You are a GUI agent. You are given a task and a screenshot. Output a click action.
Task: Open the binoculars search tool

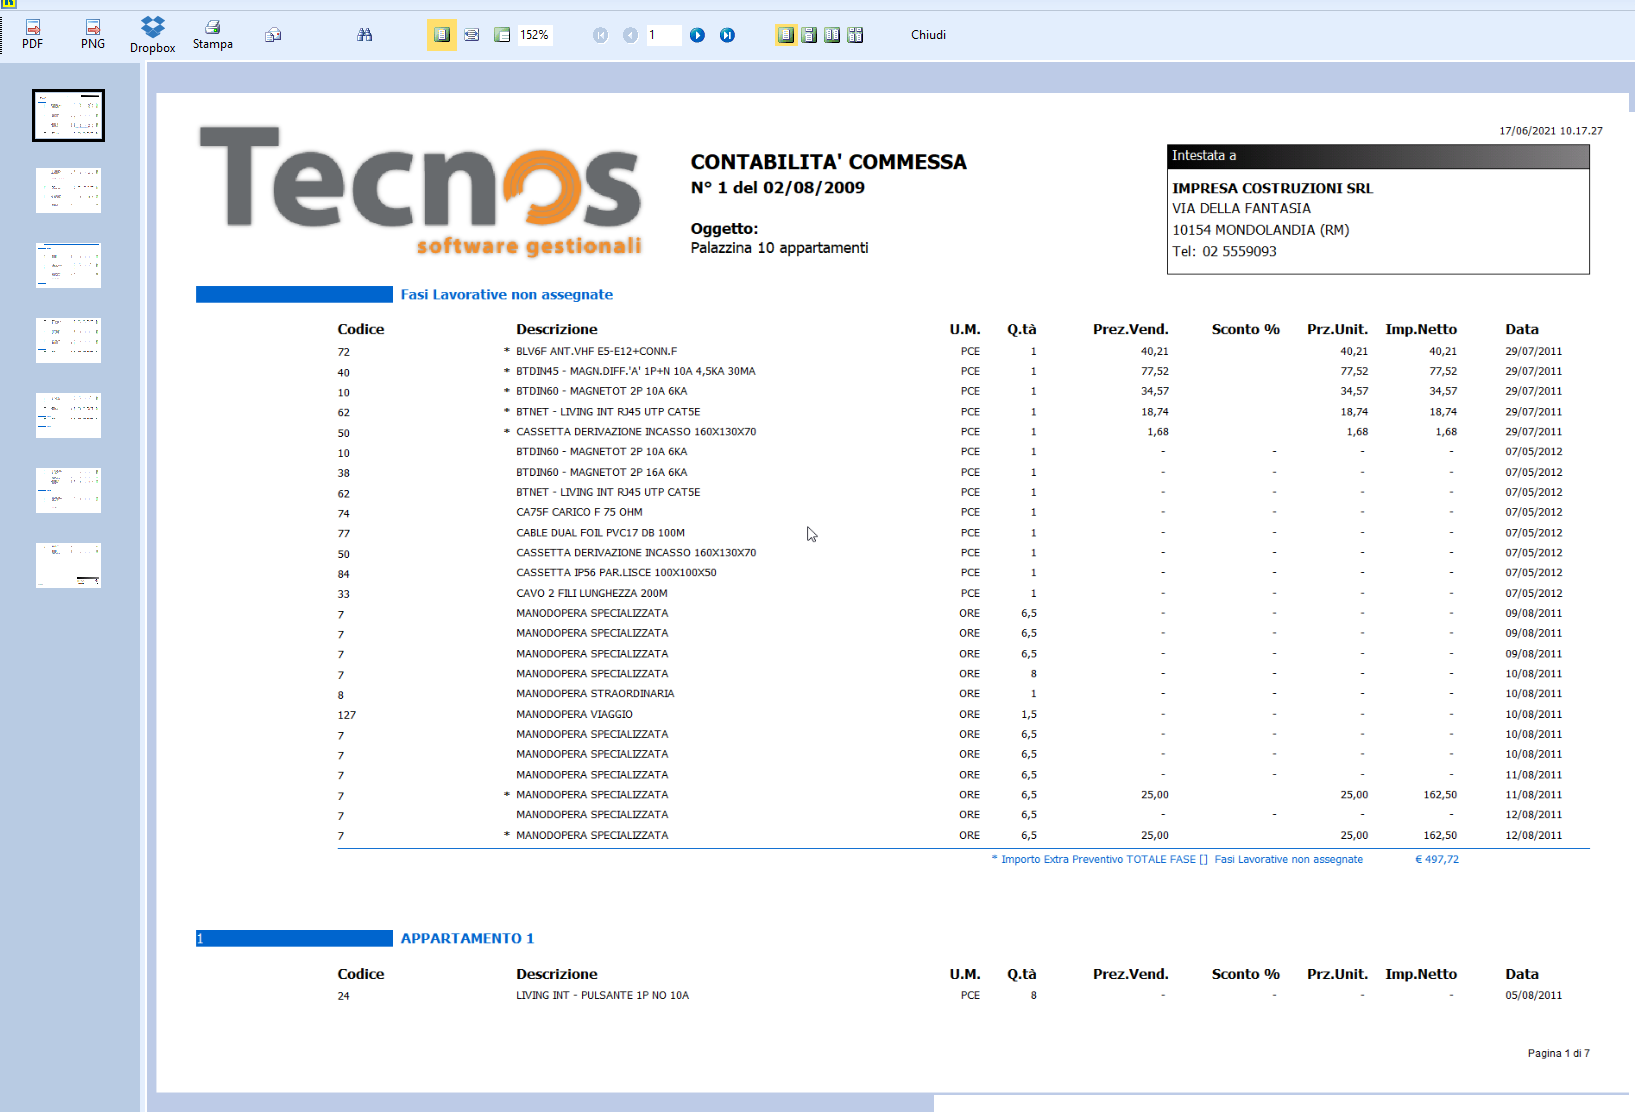[x=364, y=35]
